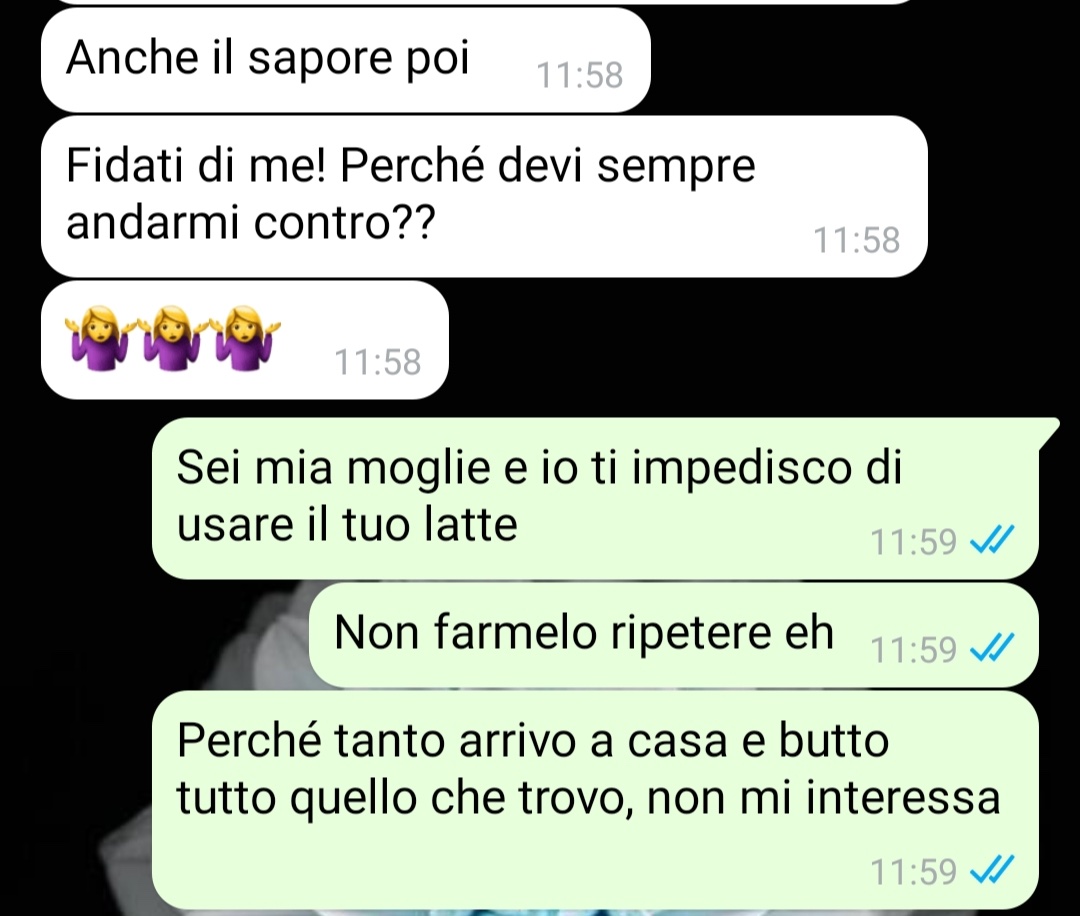Tap 11:58 timestamp beside the emojis
The width and height of the screenshot is (1080, 916).
[377, 362]
